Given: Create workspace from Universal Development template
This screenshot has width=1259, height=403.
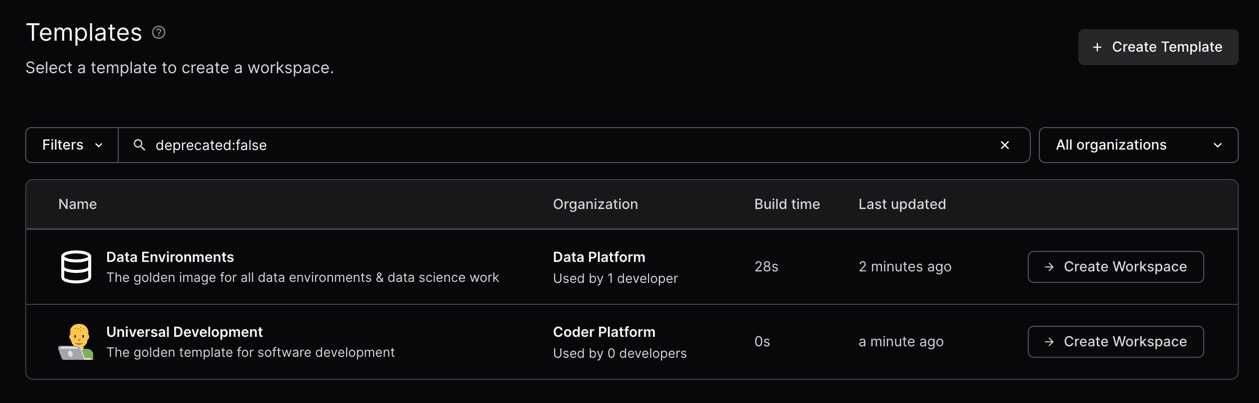Looking at the screenshot, I should point(1115,342).
